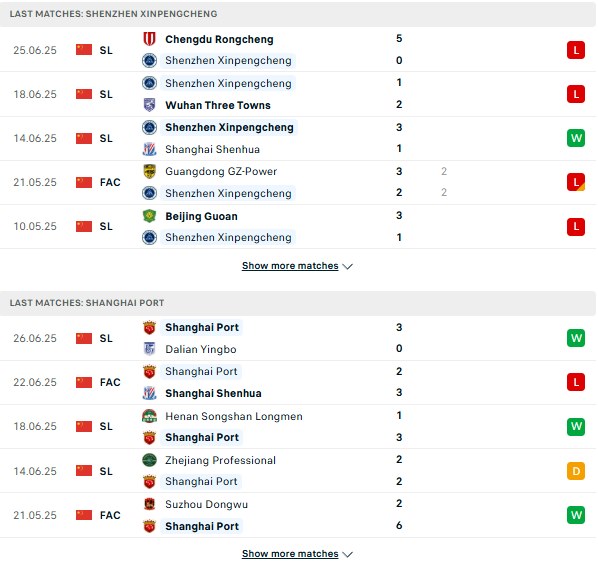Expand more matches for Shenzhen Xinpengcheng
598x568 pixels.
pos(297,266)
